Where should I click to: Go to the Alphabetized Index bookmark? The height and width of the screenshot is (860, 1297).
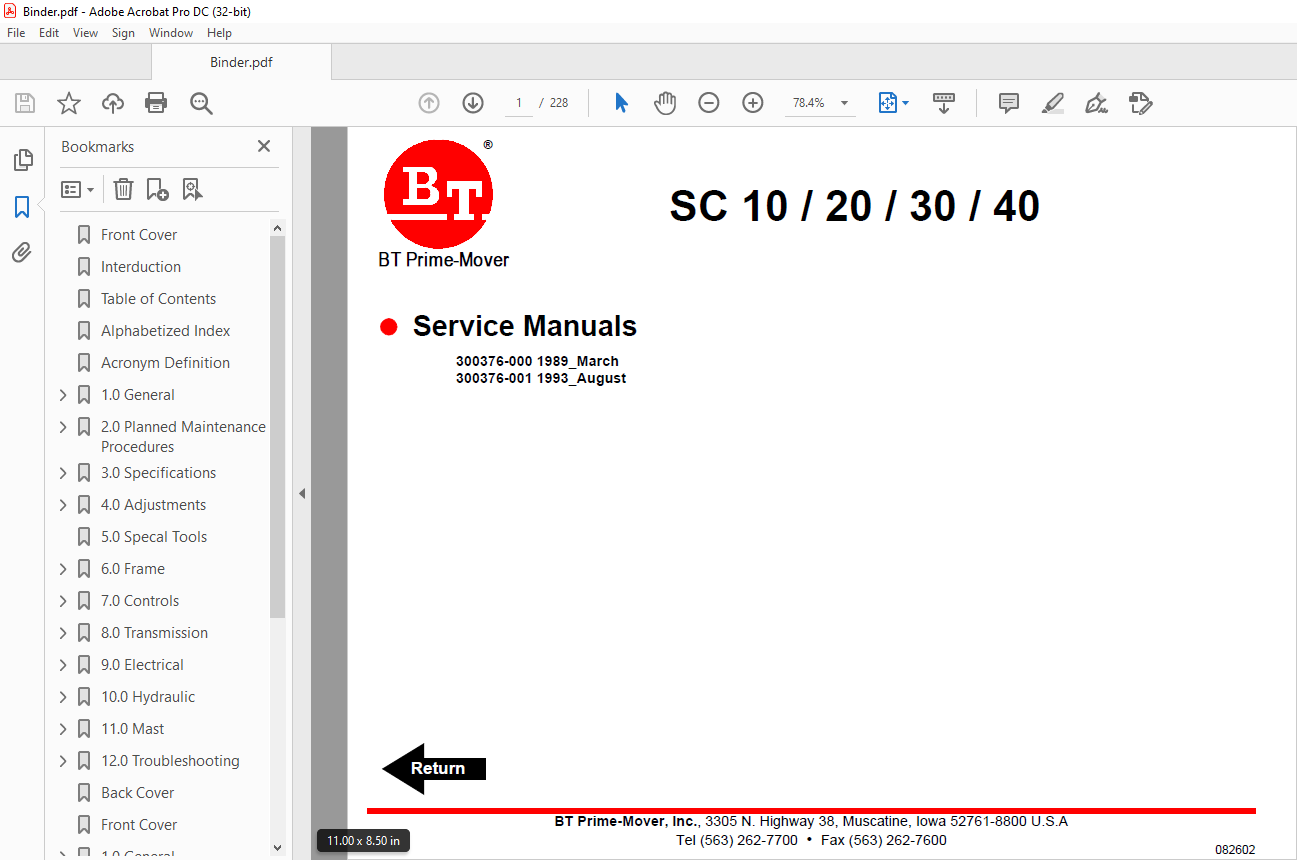(x=166, y=331)
